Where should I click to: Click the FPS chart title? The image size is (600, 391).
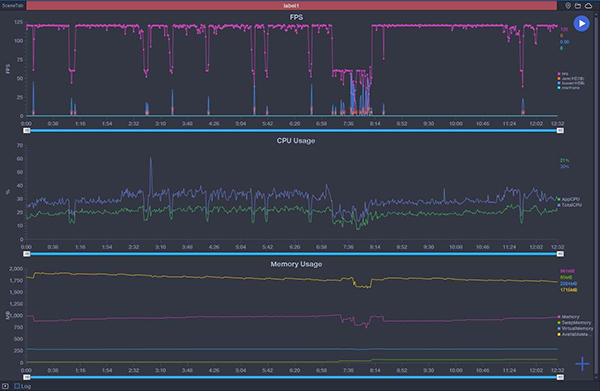point(296,17)
